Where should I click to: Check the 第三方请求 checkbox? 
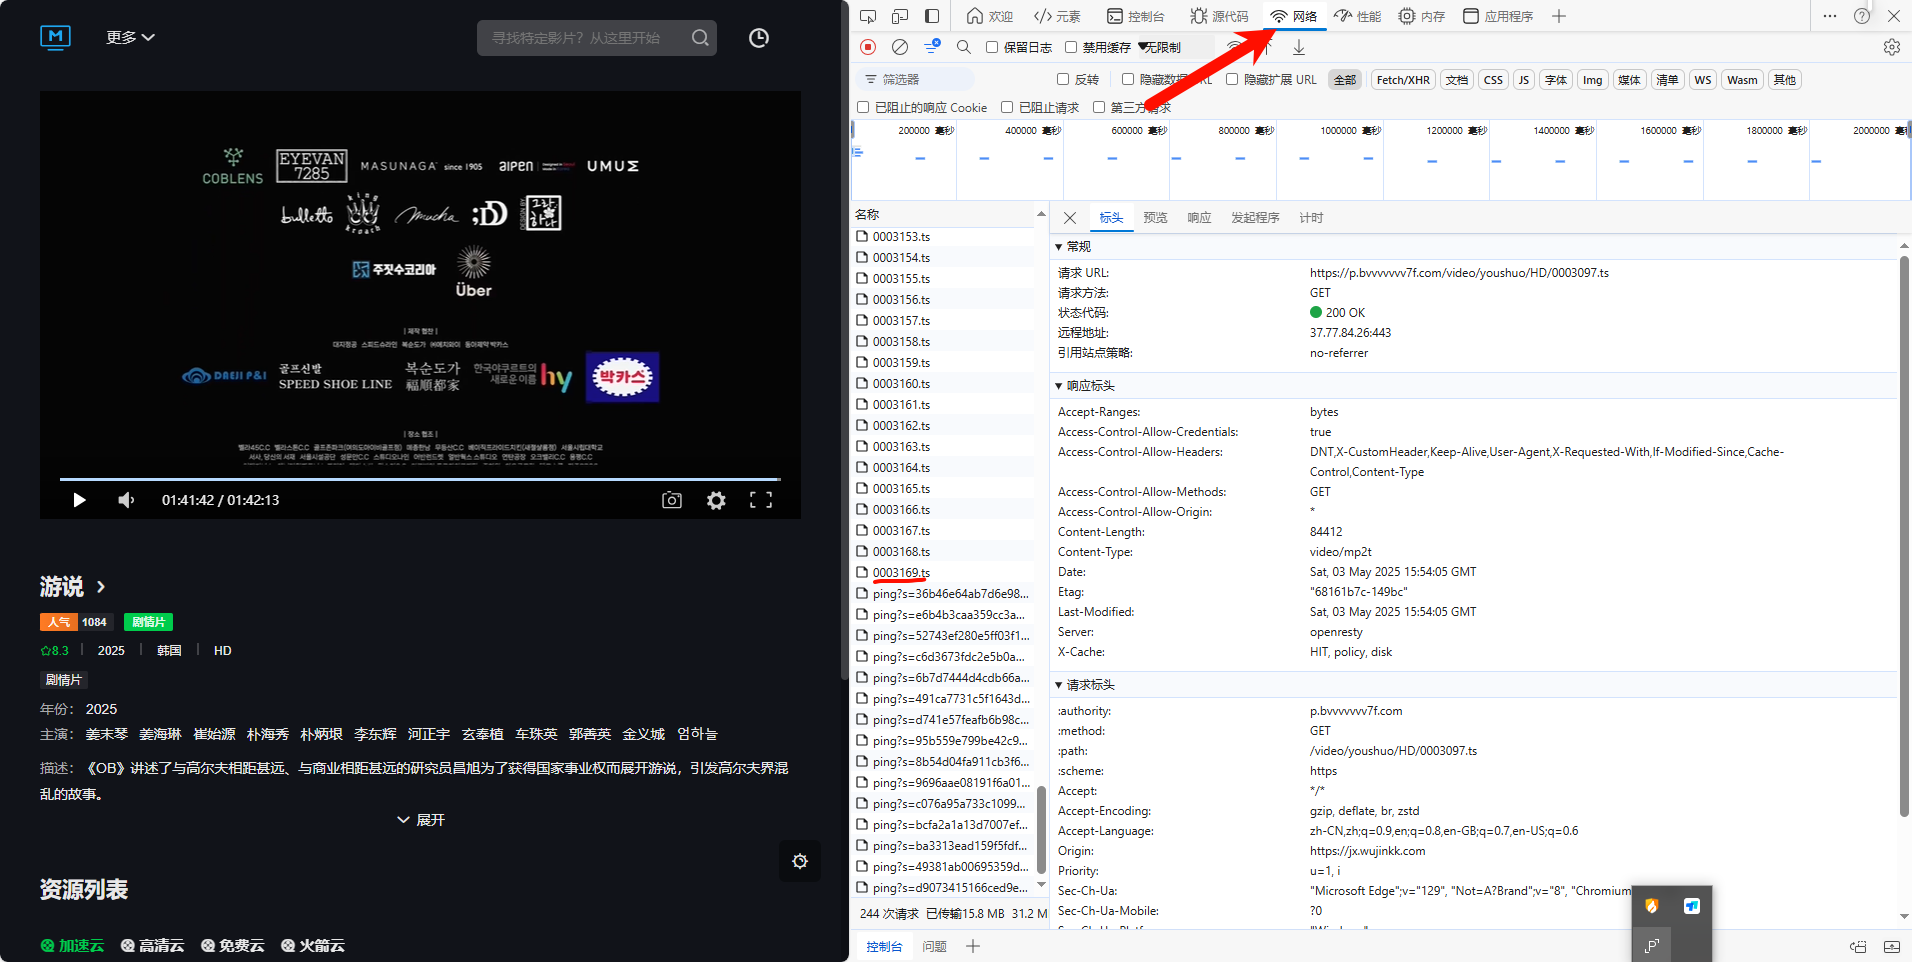[1099, 107]
